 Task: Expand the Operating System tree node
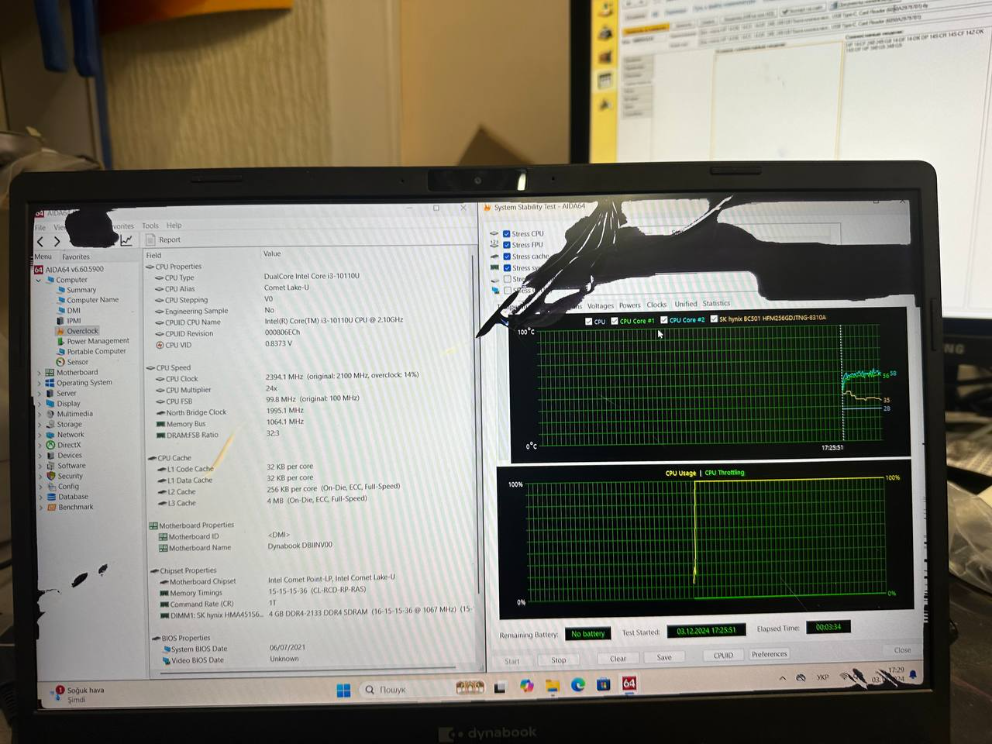39,383
